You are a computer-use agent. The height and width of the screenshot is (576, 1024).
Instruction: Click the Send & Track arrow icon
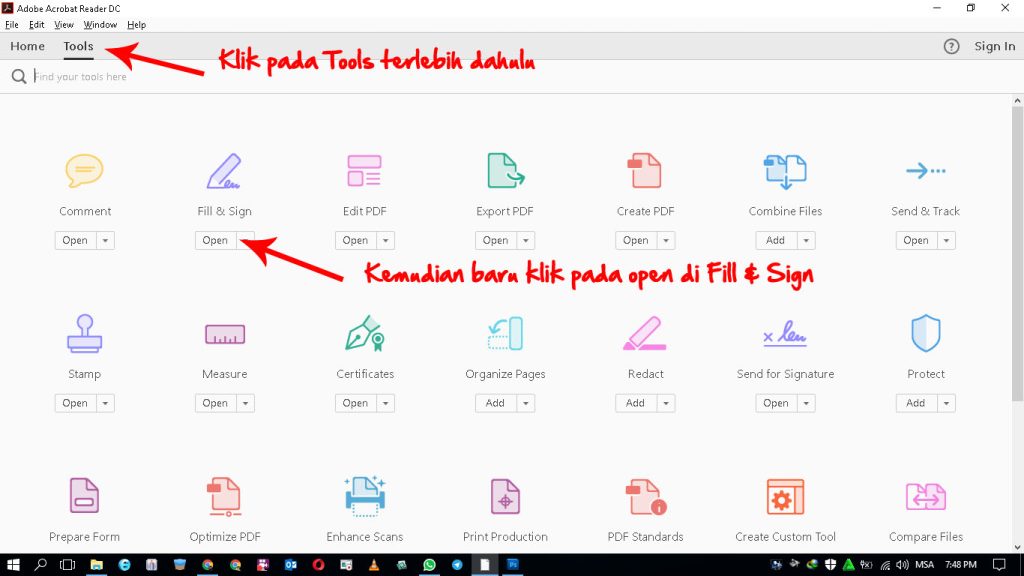(926, 170)
